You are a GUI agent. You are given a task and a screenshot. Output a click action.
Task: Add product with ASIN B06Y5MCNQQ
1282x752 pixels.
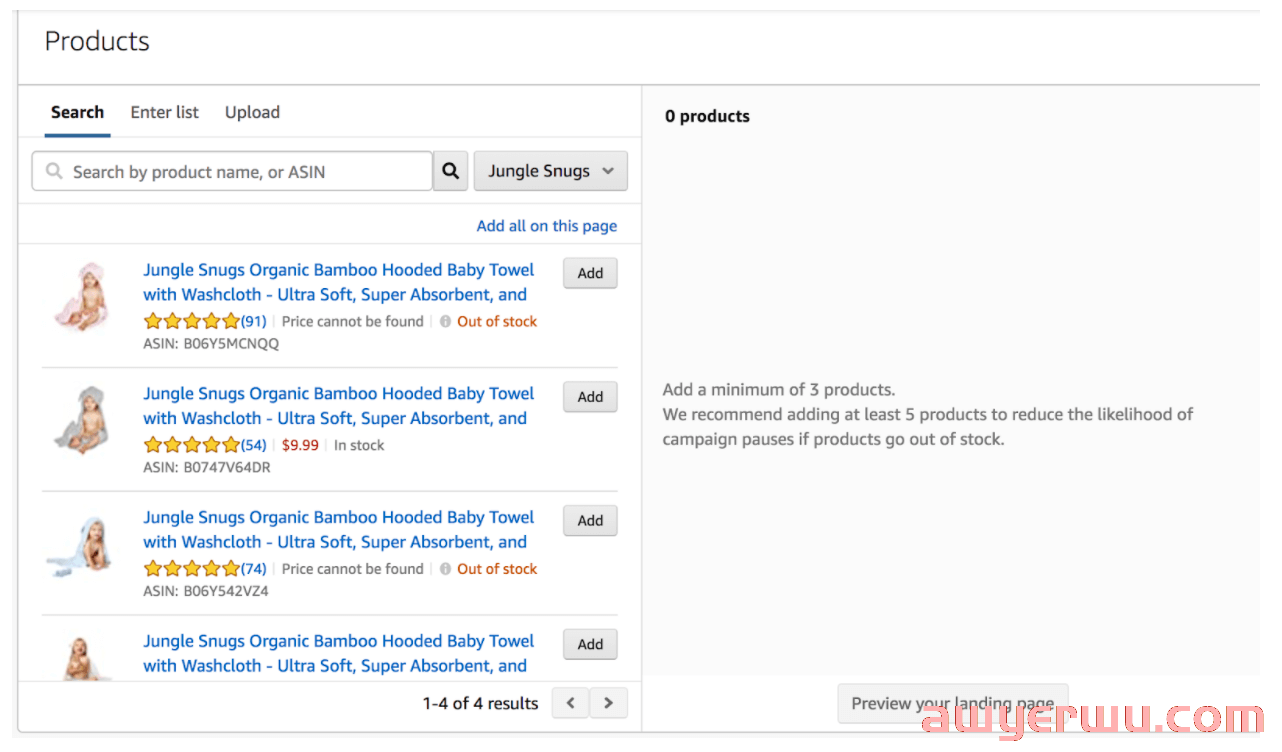(x=590, y=273)
